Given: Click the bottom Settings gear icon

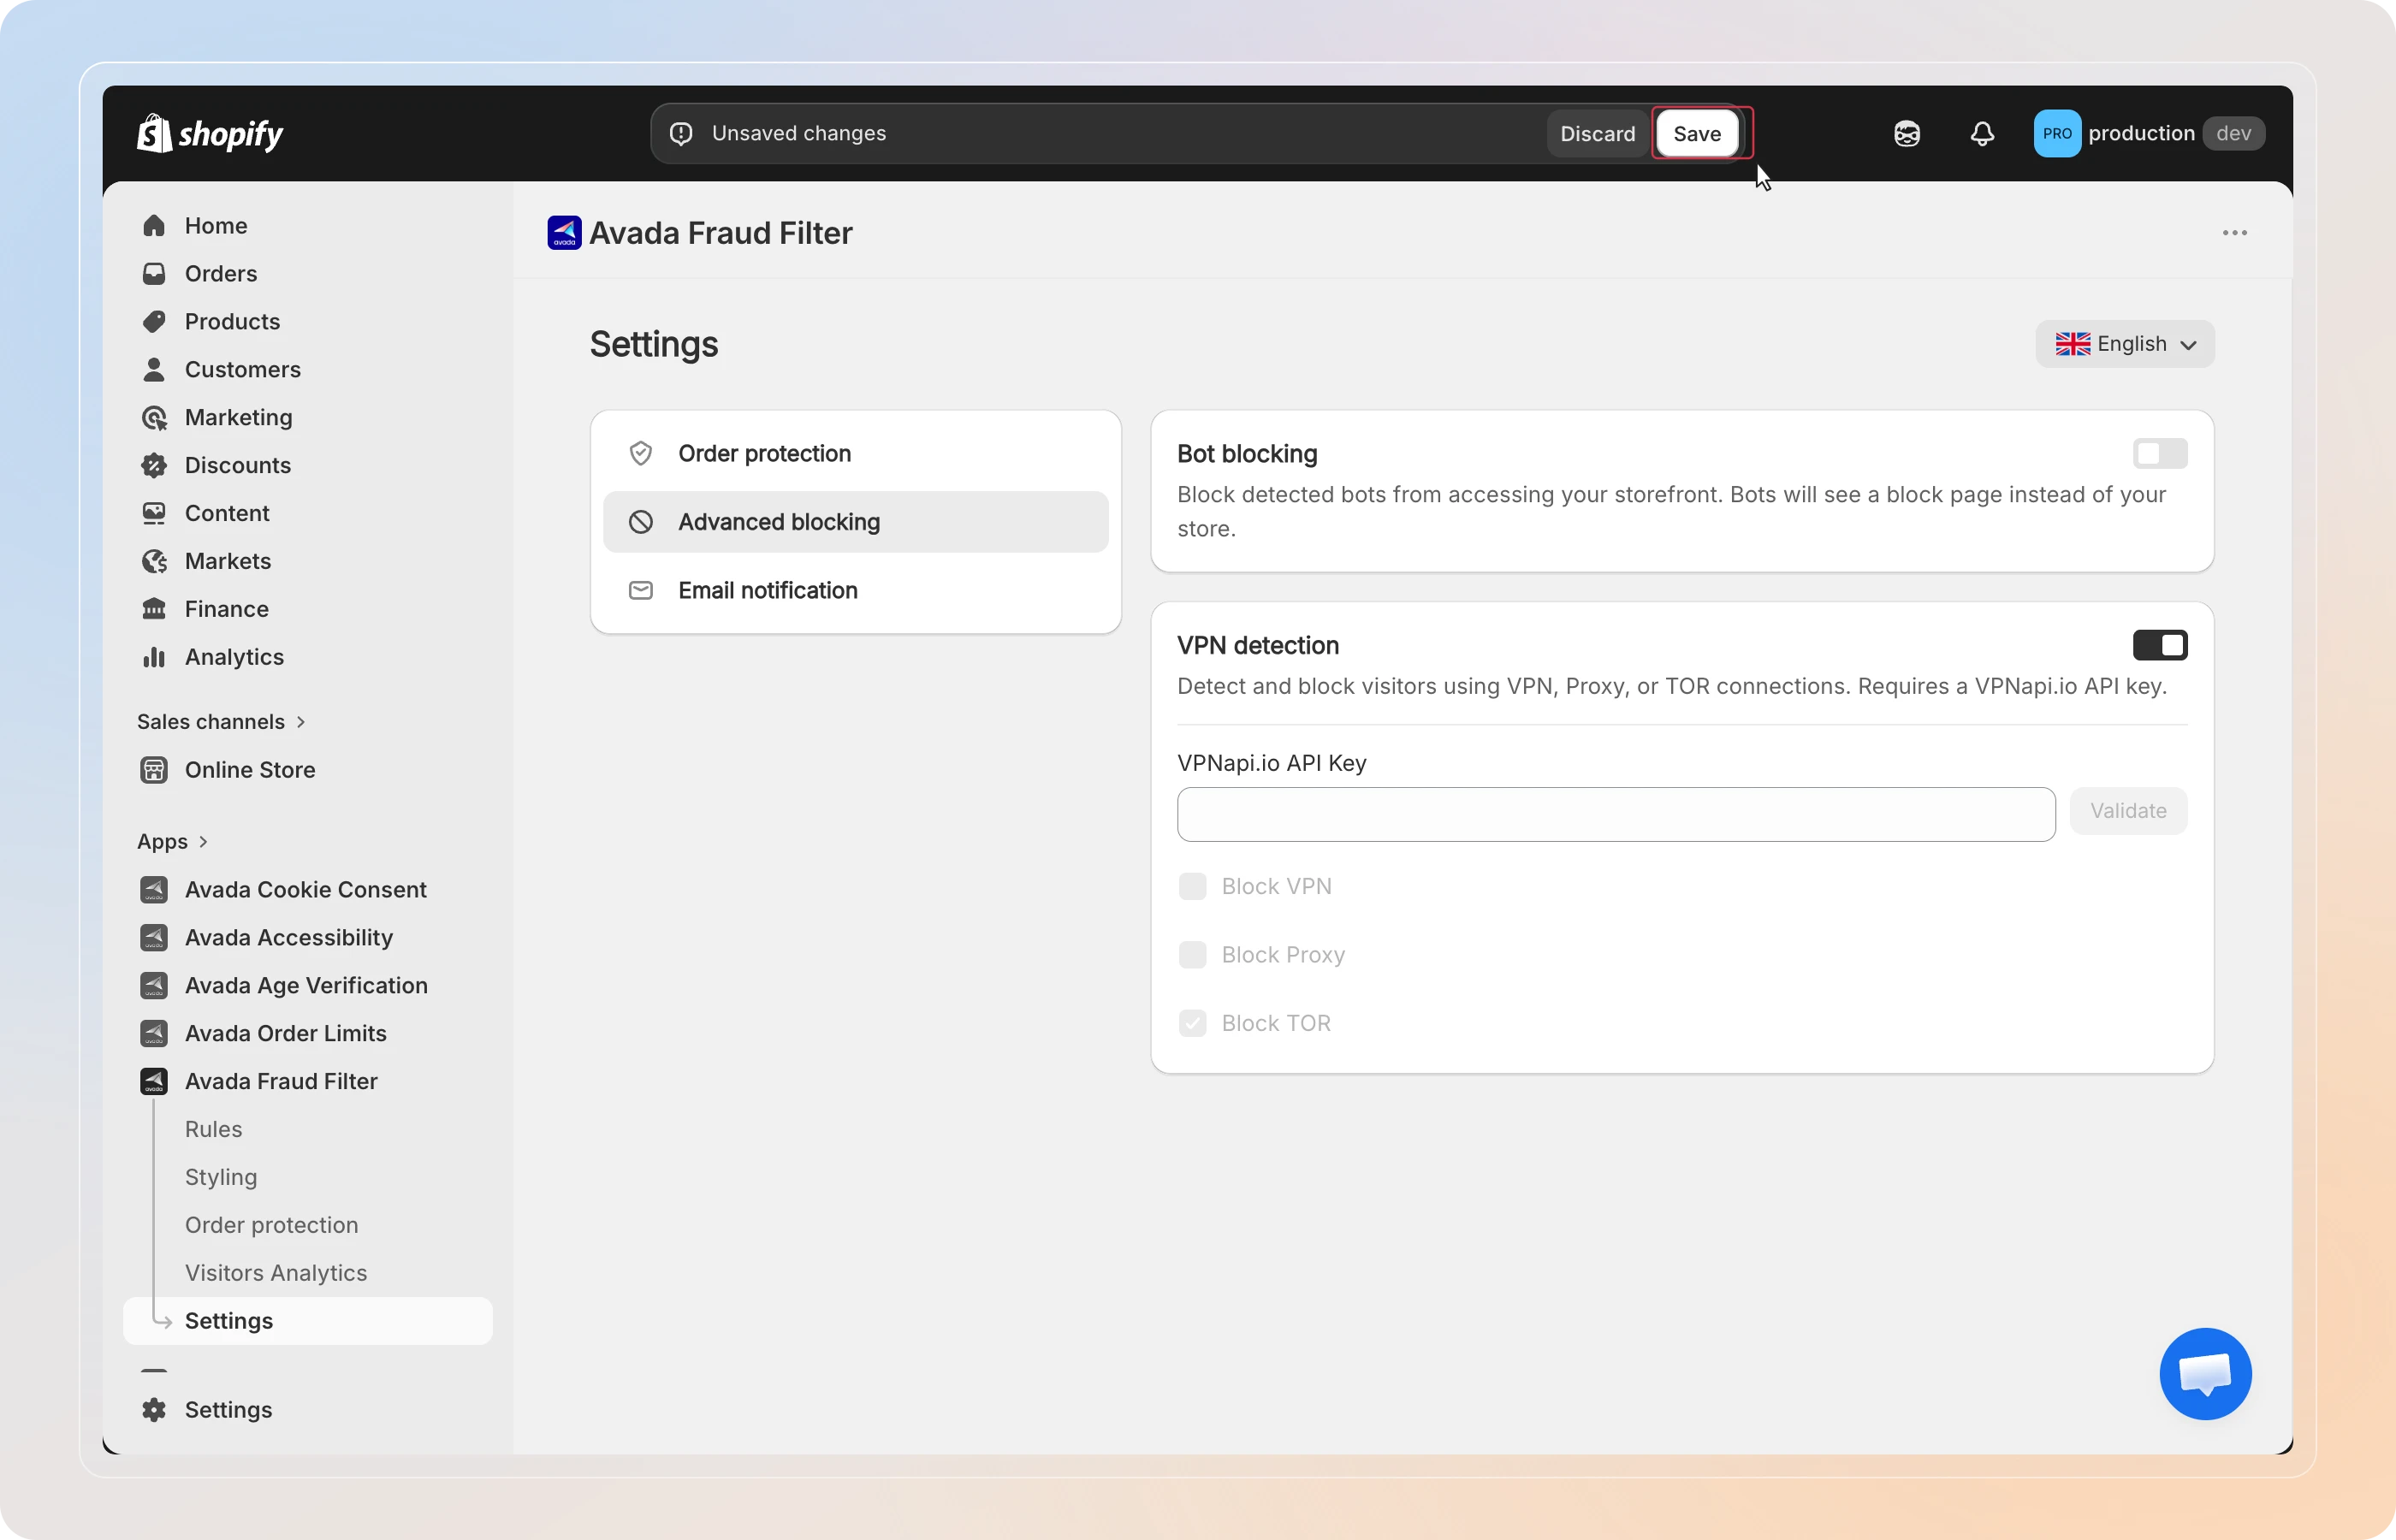Looking at the screenshot, I should [x=154, y=1410].
